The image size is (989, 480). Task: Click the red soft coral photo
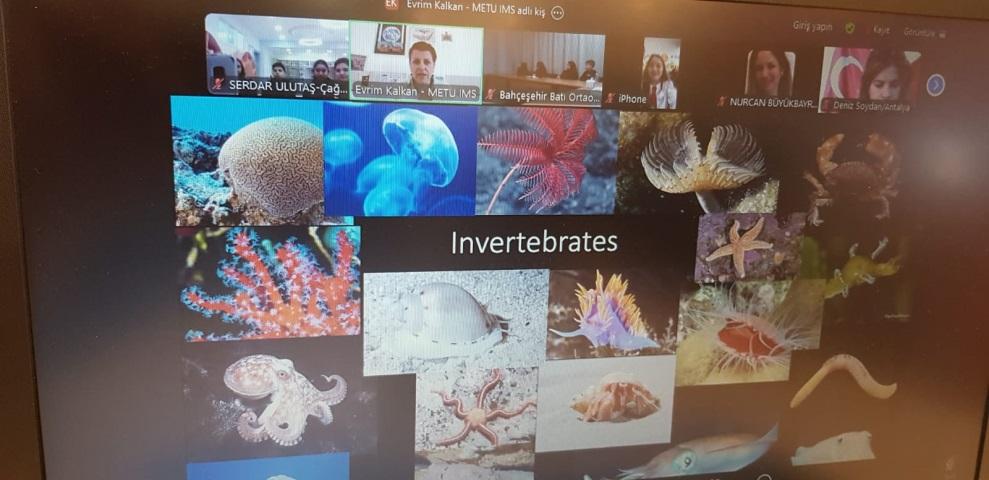click(x=271, y=284)
